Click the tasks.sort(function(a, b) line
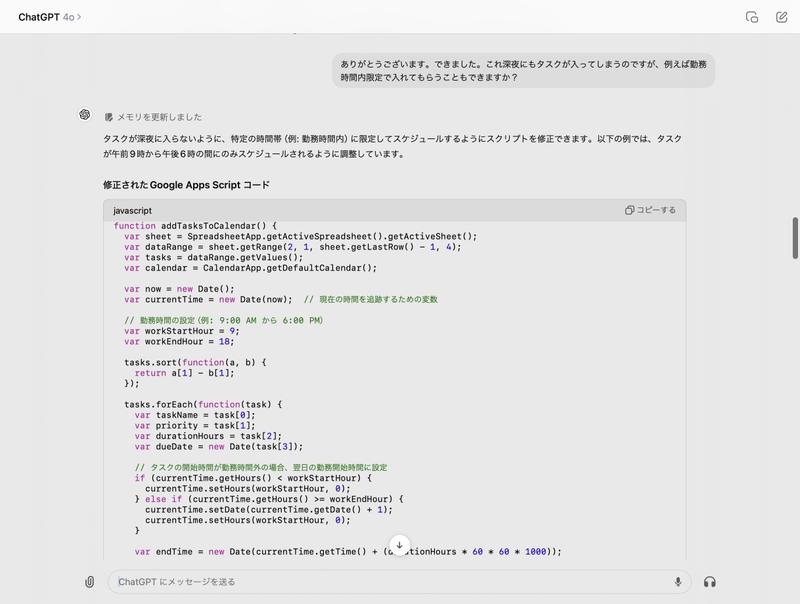The image size is (800, 604). click(x=195, y=362)
